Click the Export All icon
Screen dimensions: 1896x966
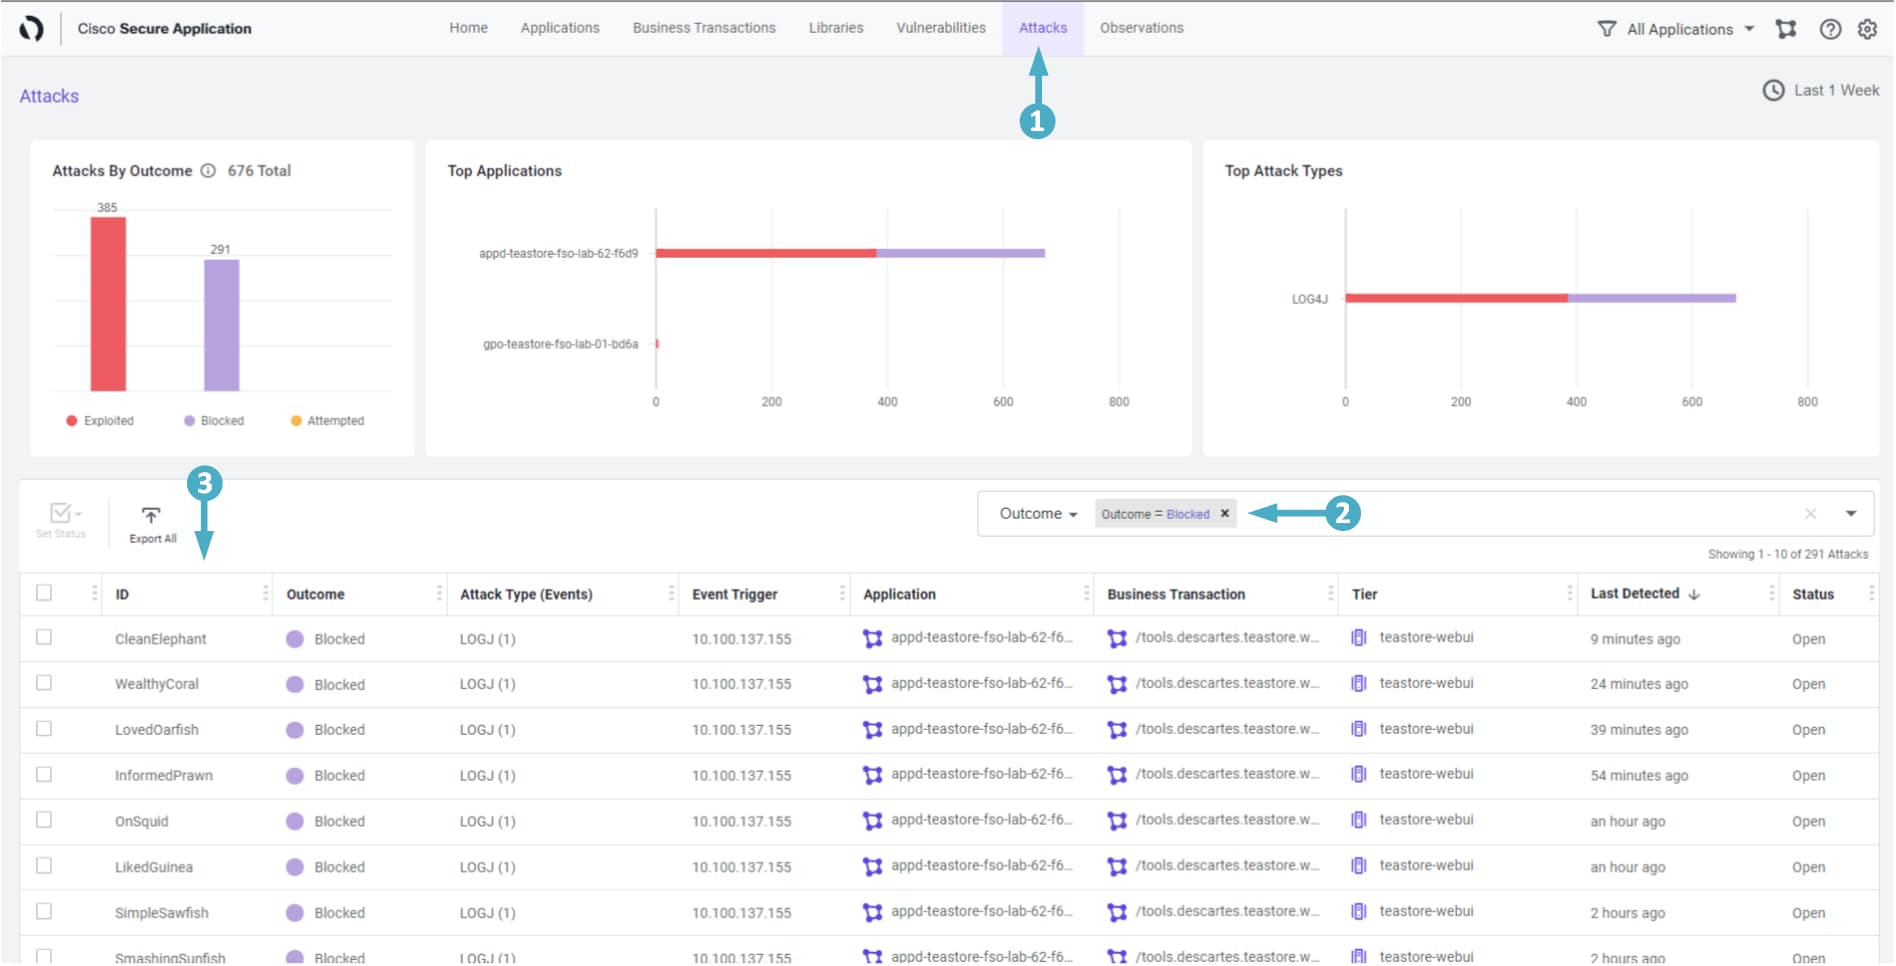(151, 516)
